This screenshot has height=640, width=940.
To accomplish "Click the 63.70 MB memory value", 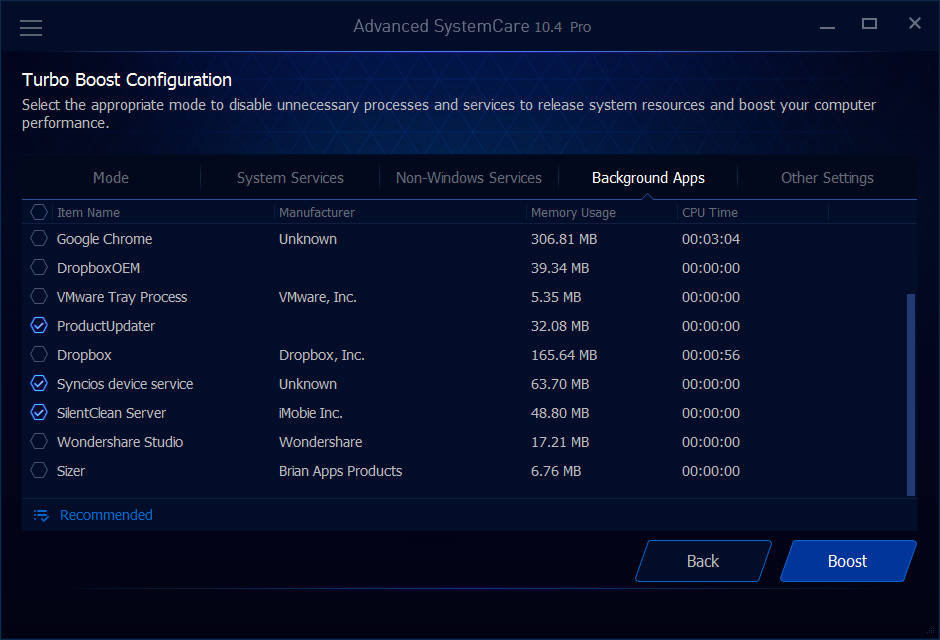I will (560, 384).
